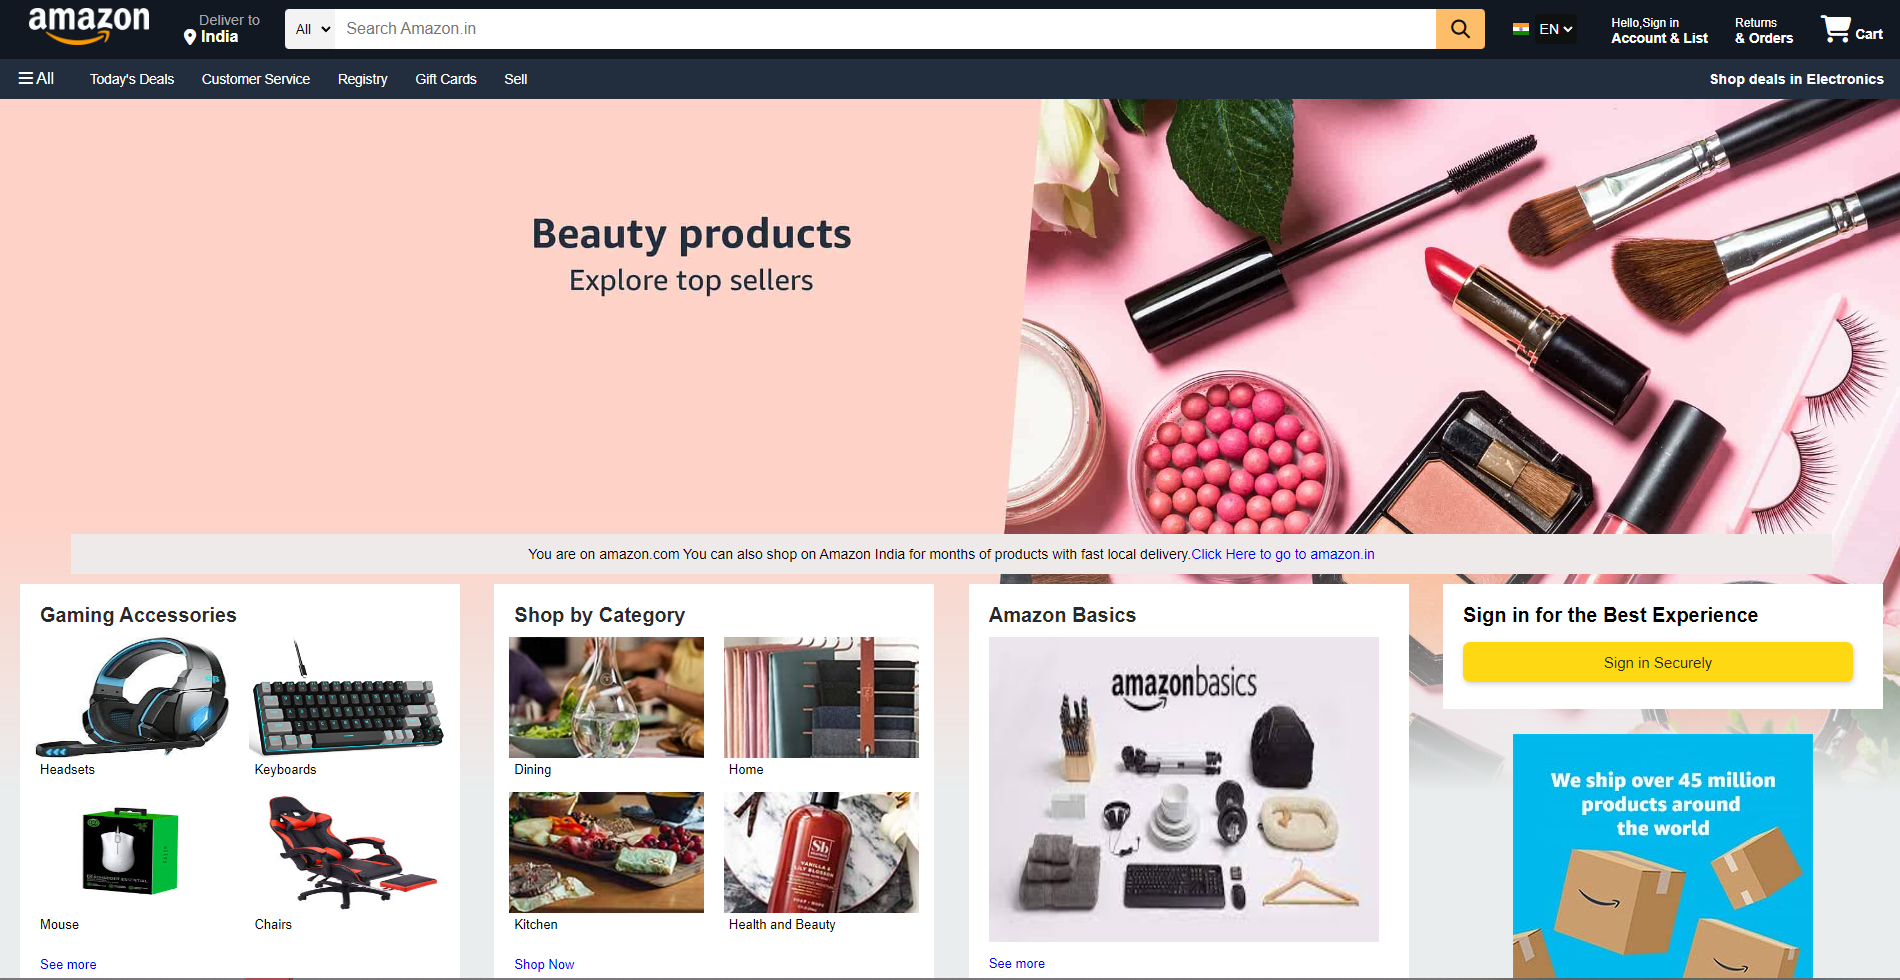Open the Headsets product image

tap(134, 697)
